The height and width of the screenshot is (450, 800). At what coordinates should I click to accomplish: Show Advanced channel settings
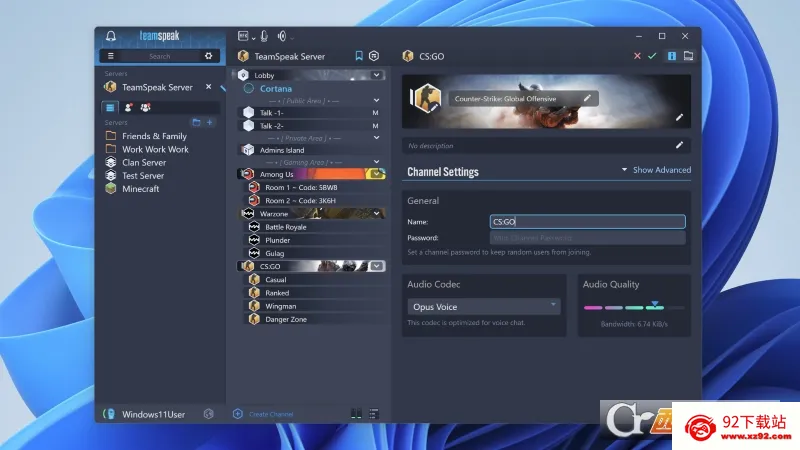point(656,170)
